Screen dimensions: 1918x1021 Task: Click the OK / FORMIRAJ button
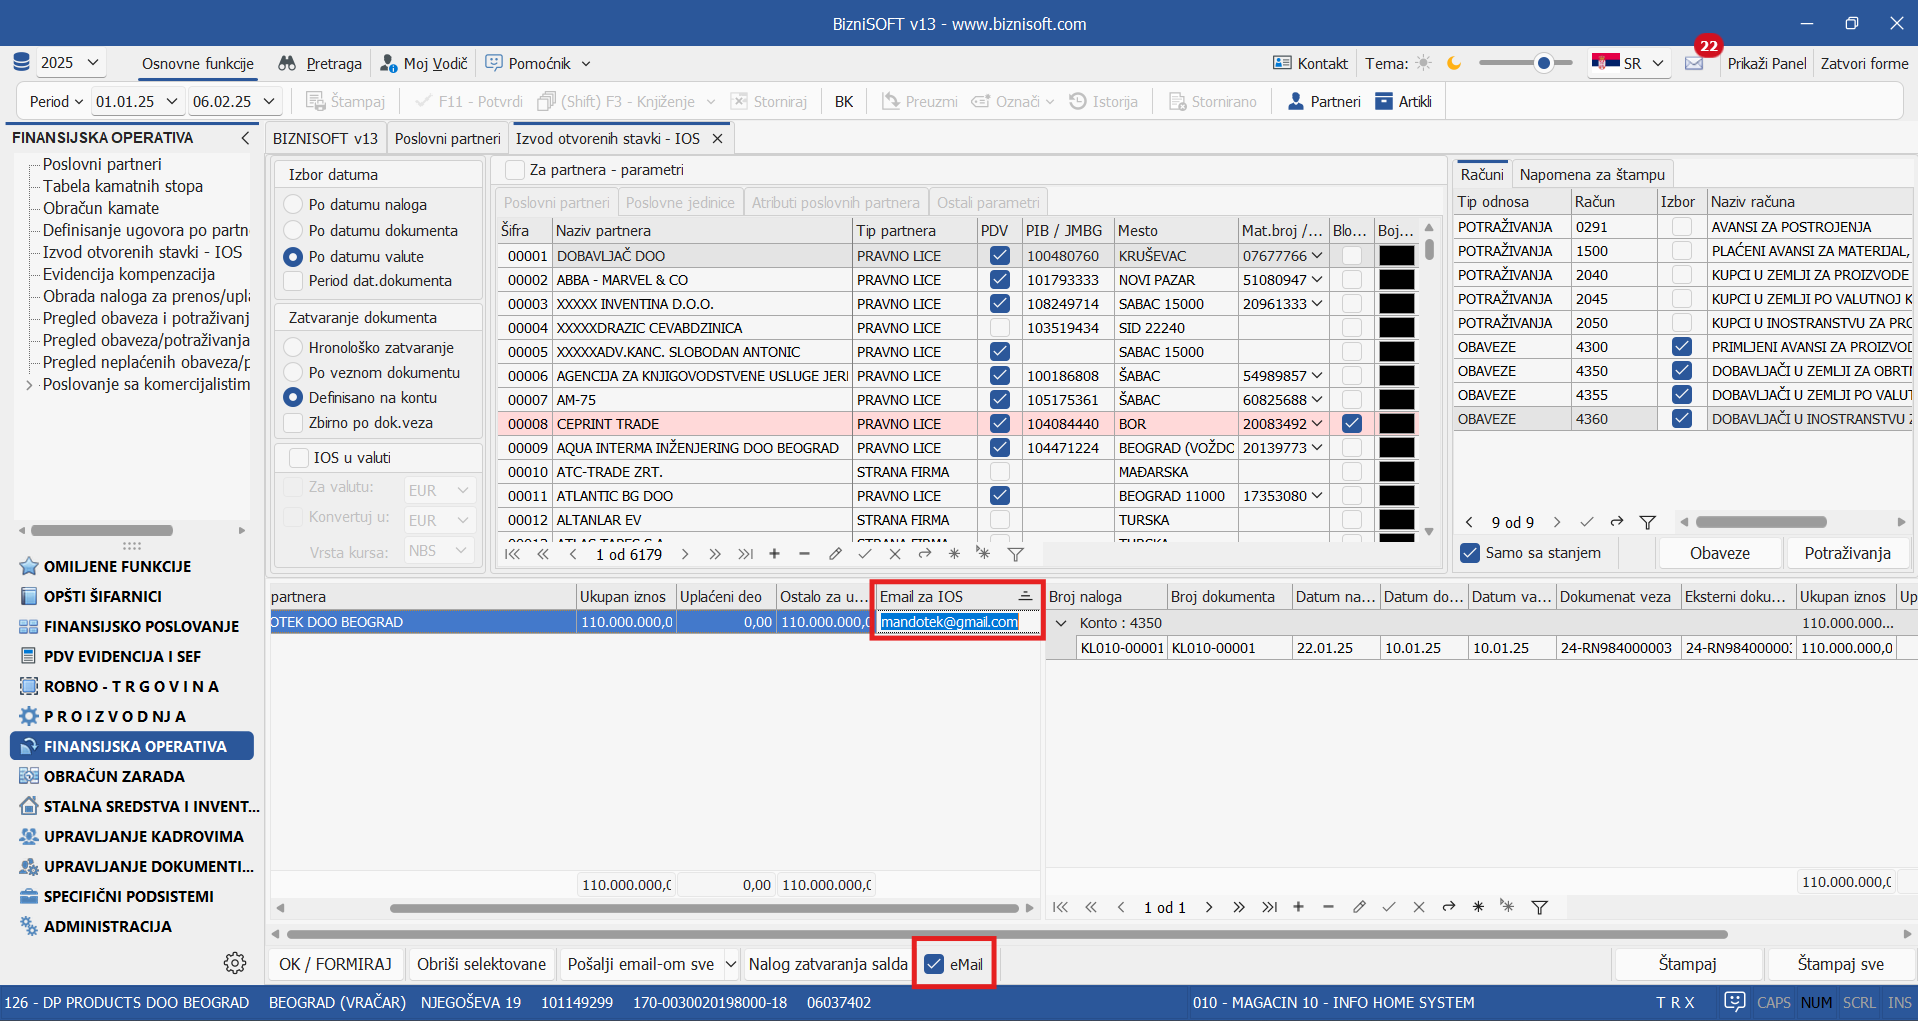coord(335,964)
